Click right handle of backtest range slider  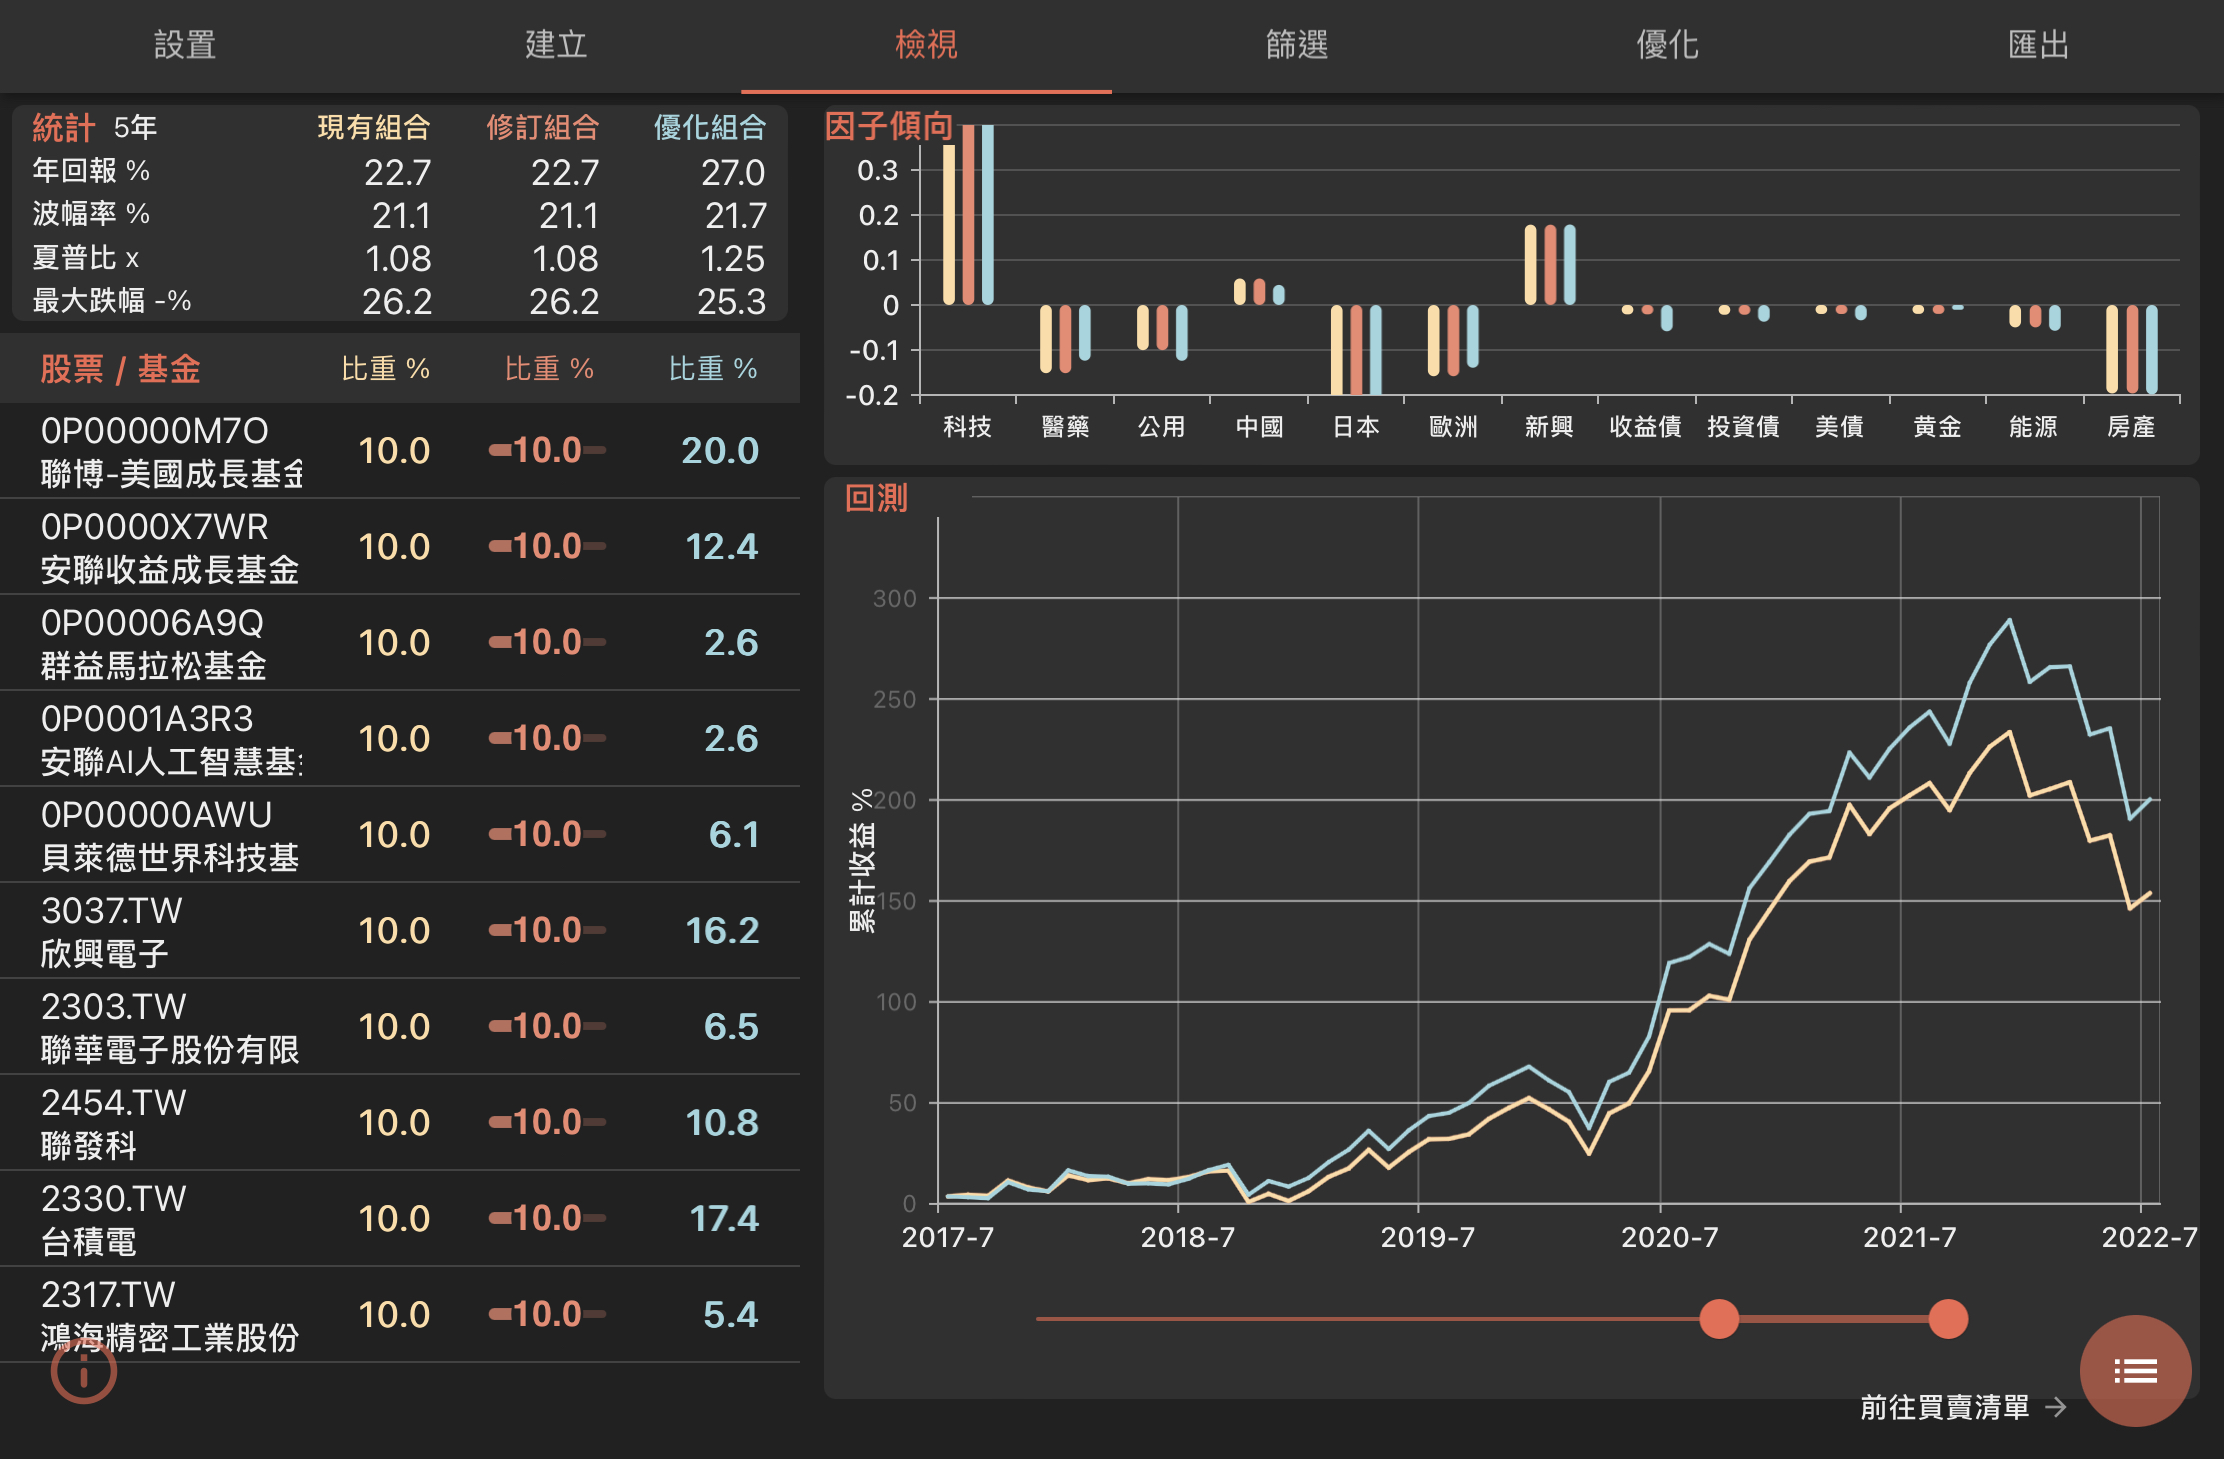point(1947,1319)
